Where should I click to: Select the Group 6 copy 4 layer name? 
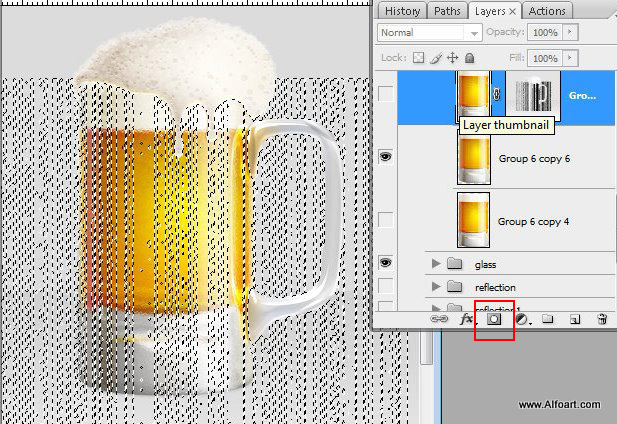[x=533, y=221]
